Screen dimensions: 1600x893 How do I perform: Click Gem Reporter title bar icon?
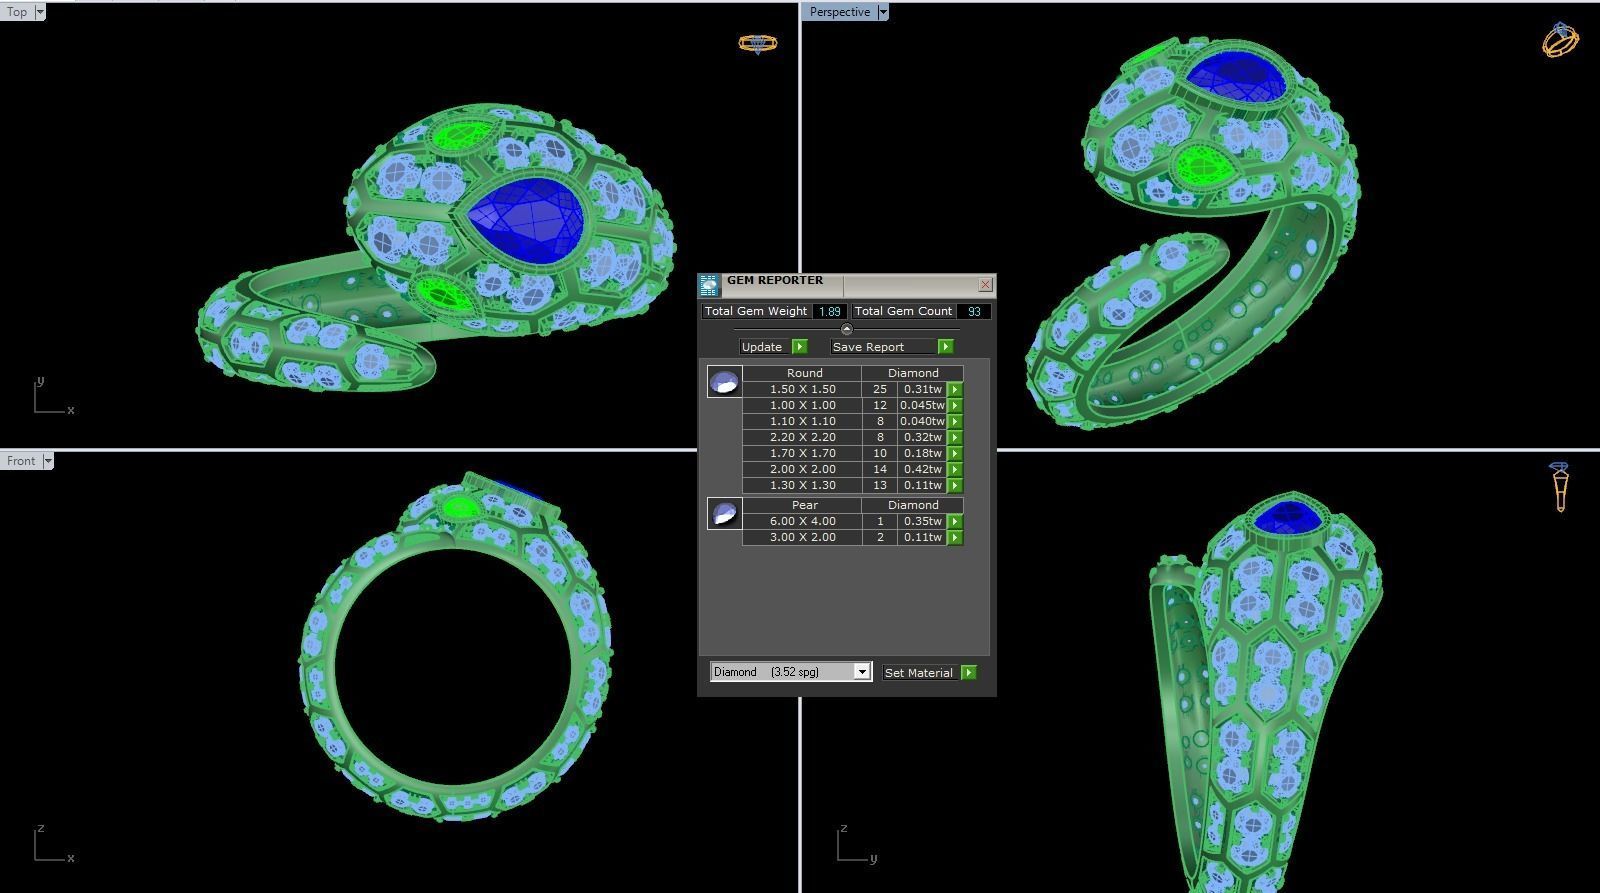(x=709, y=285)
